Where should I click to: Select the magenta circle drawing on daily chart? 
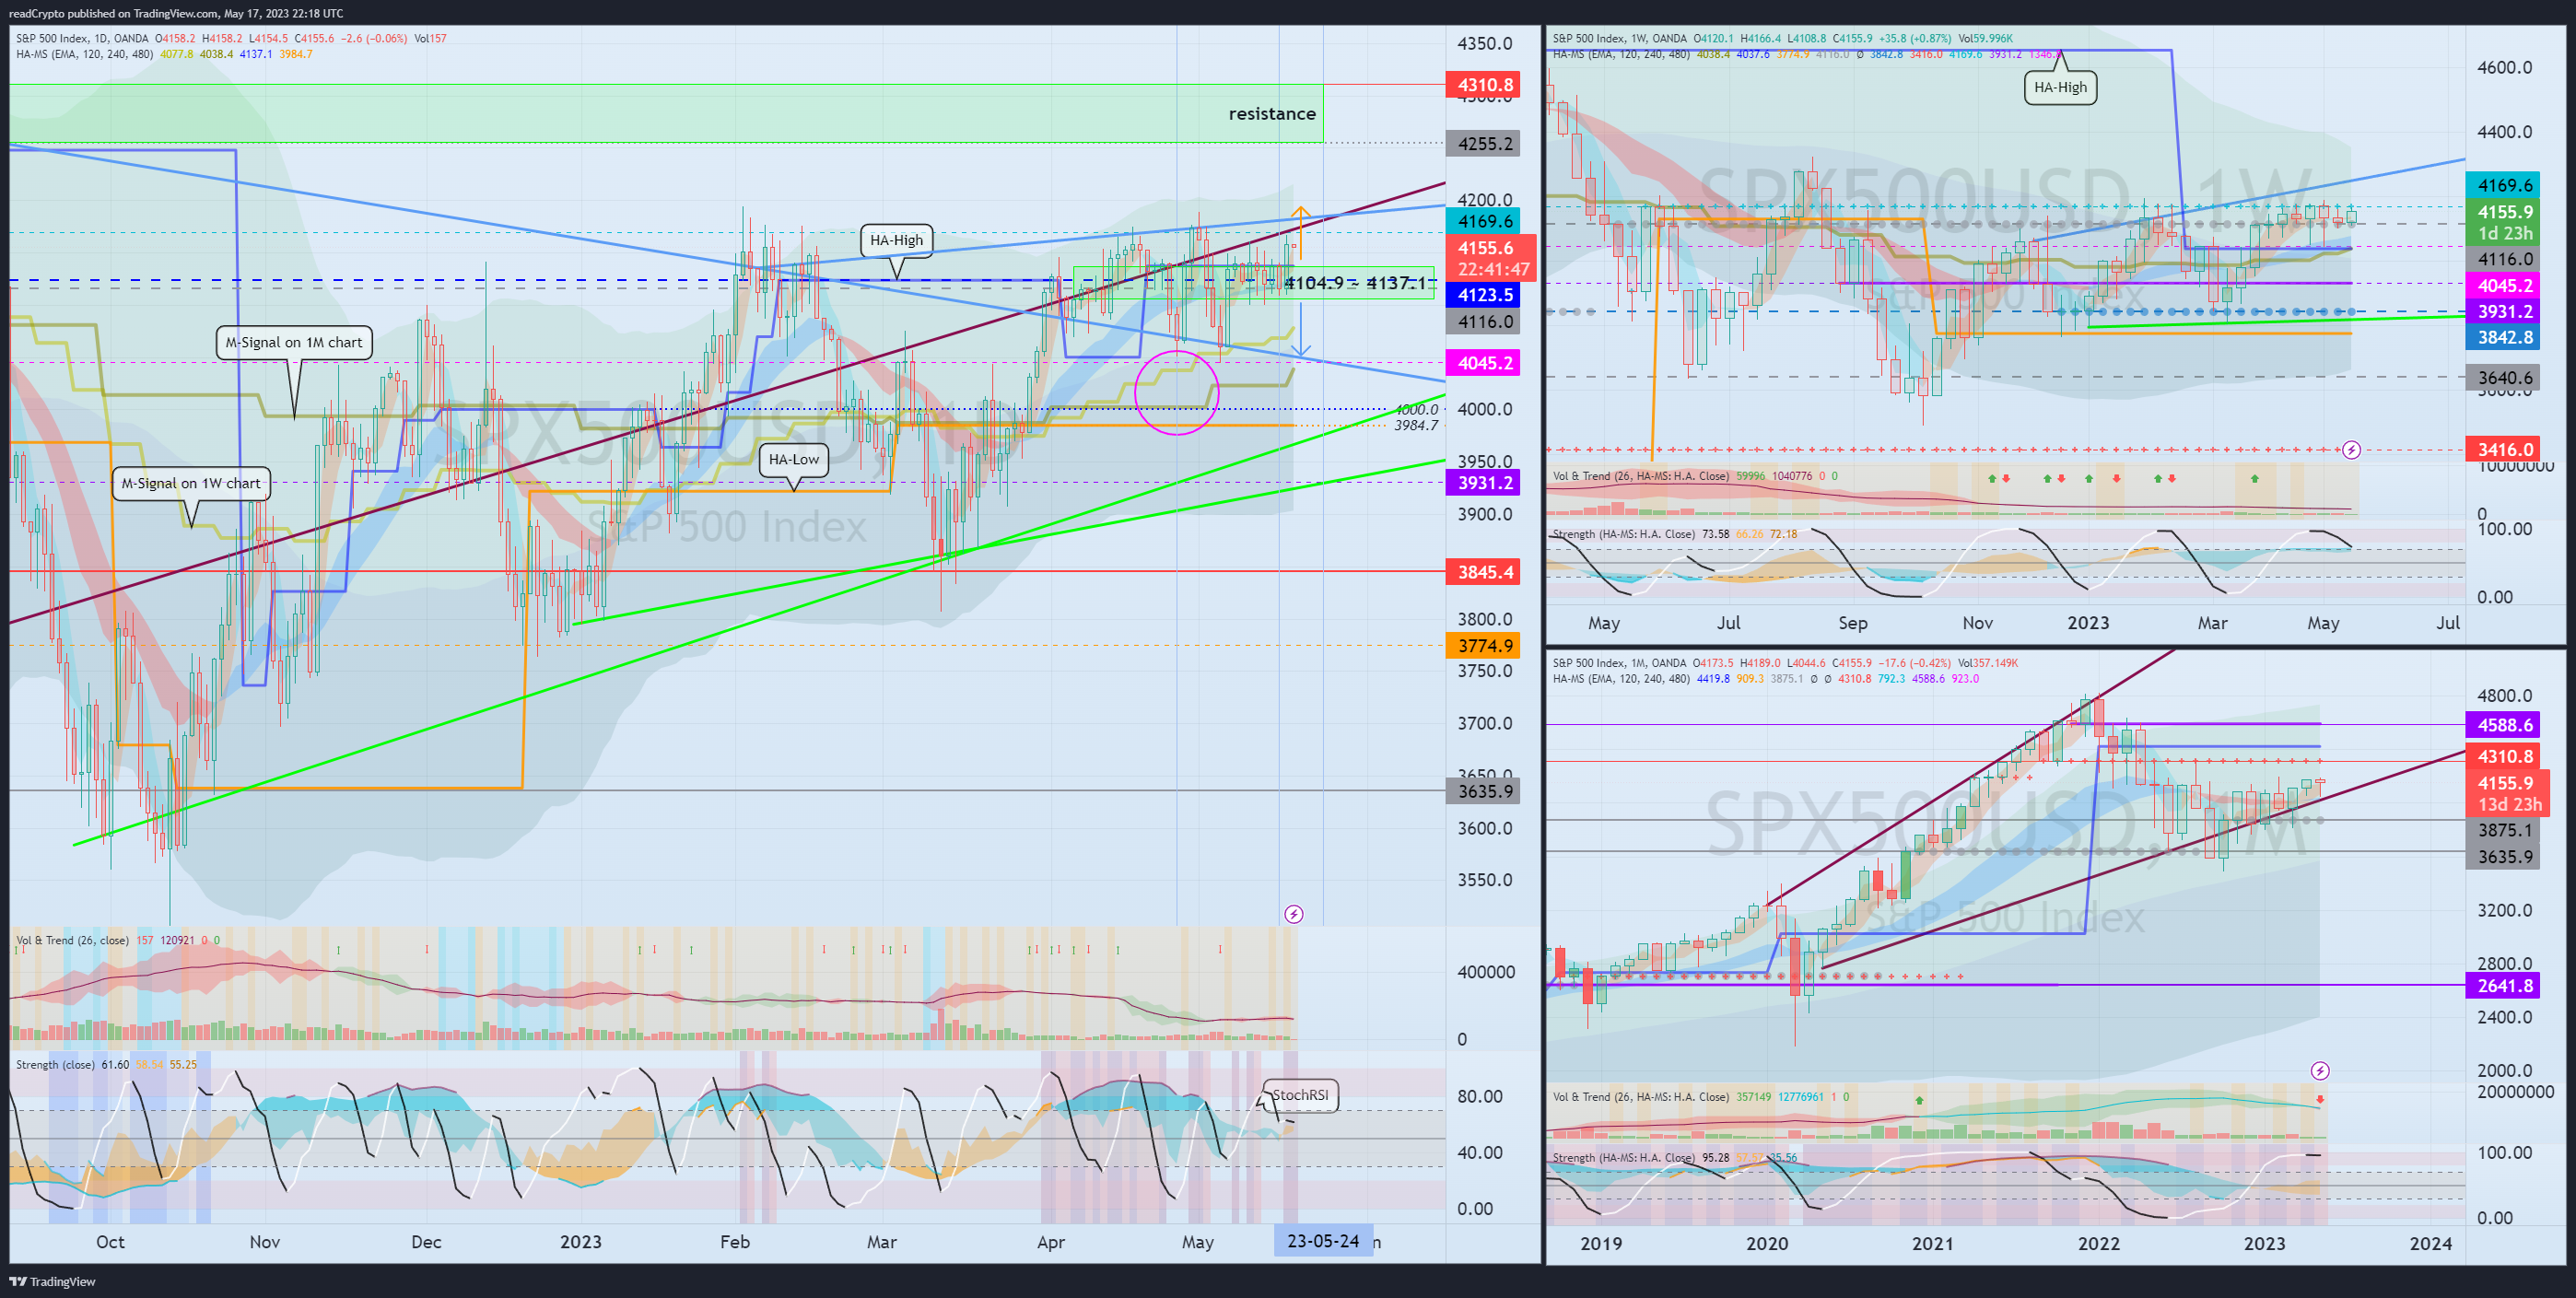point(1177,392)
